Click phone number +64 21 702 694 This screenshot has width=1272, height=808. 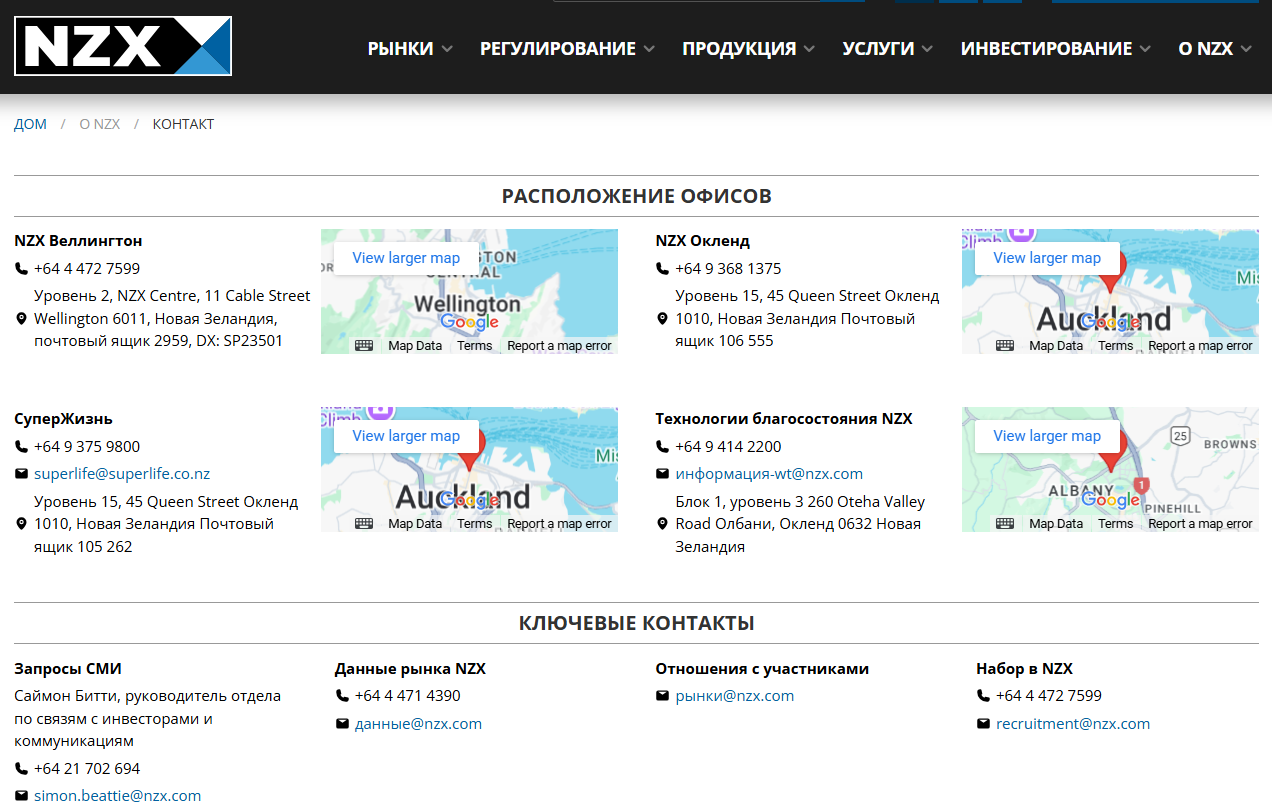click(x=87, y=769)
